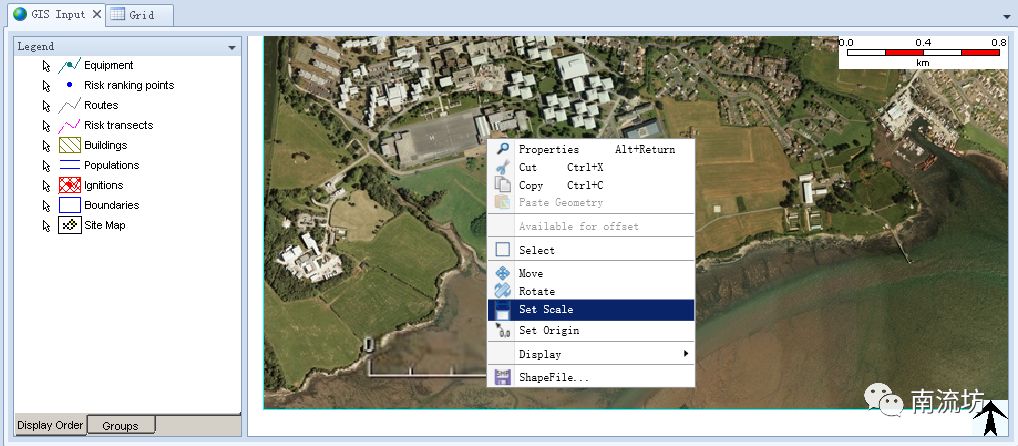Click the Risk transects line icon
The height and width of the screenshot is (446, 1018).
(69, 126)
